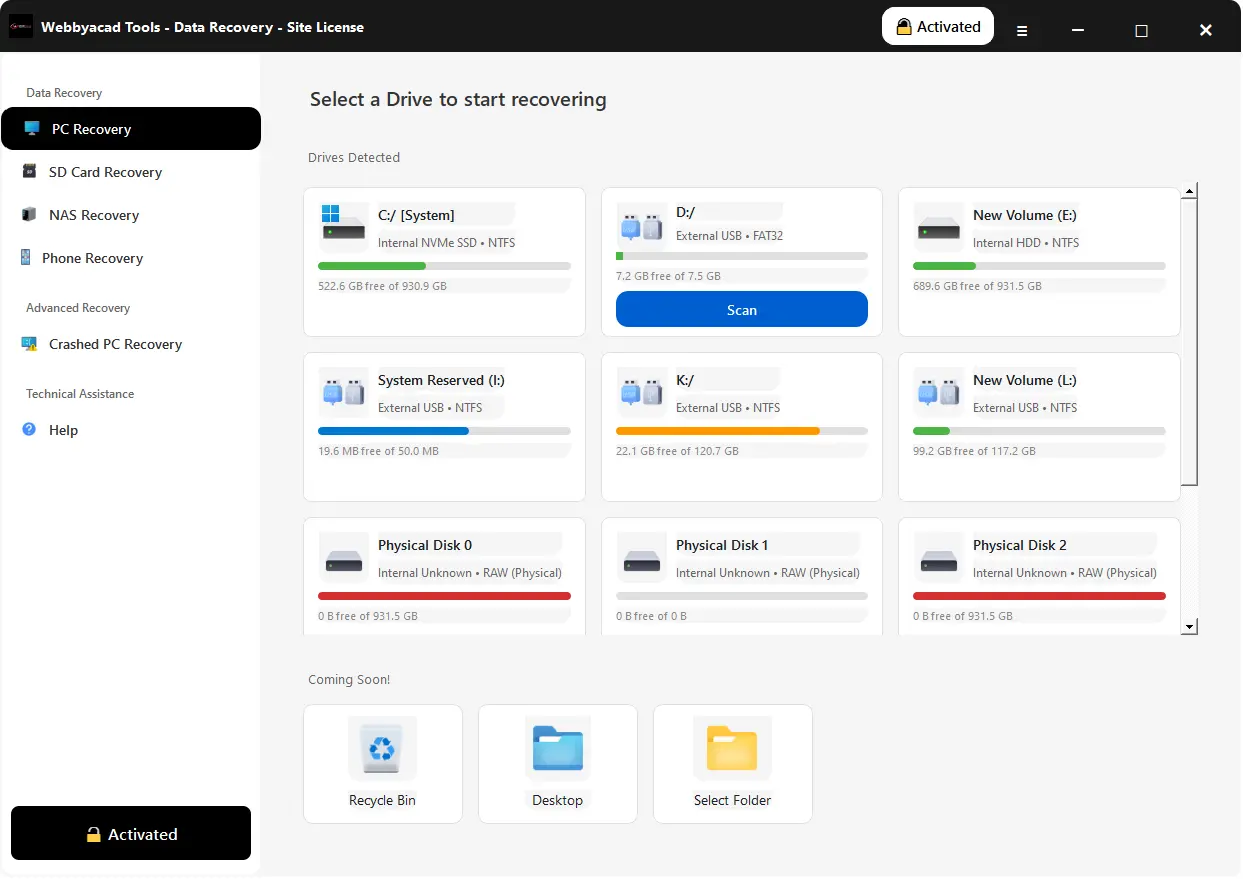Click the Activated badge in title bar
Viewport: 1243px width, 879px height.
[937, 27]
